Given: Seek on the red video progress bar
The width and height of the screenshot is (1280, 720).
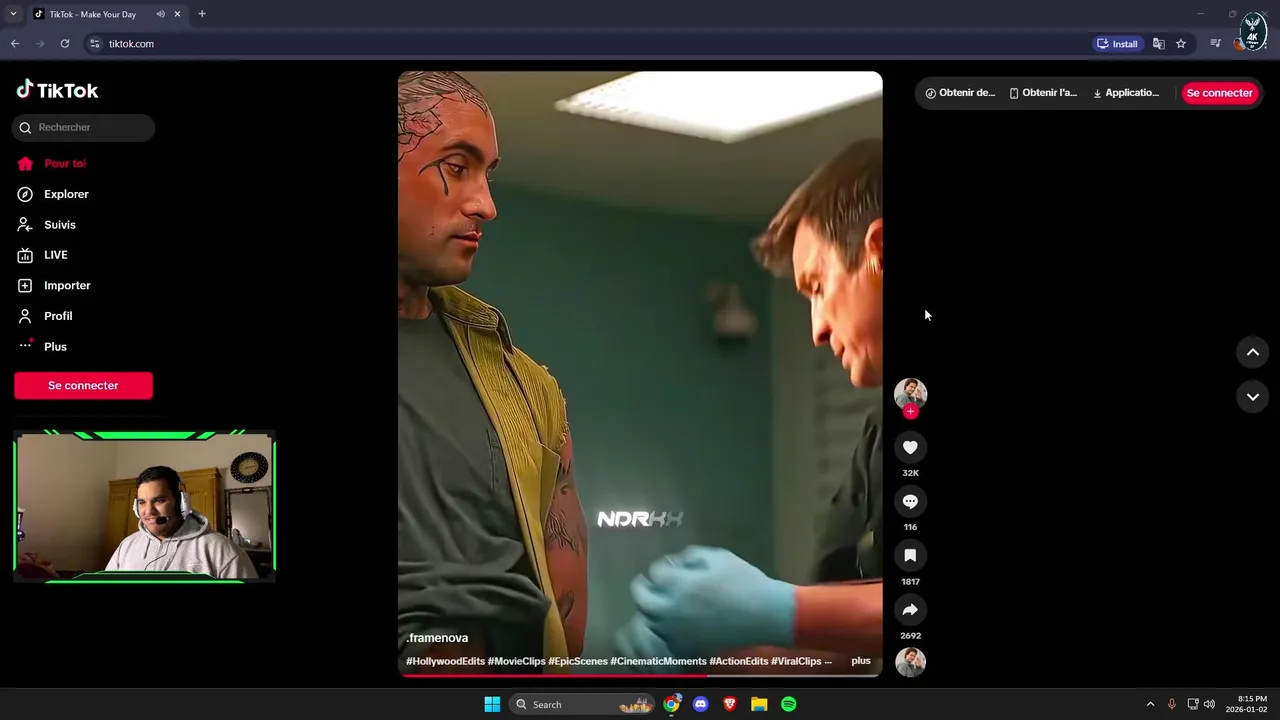Looking at the screenshot, I should [x=640, y=675].
